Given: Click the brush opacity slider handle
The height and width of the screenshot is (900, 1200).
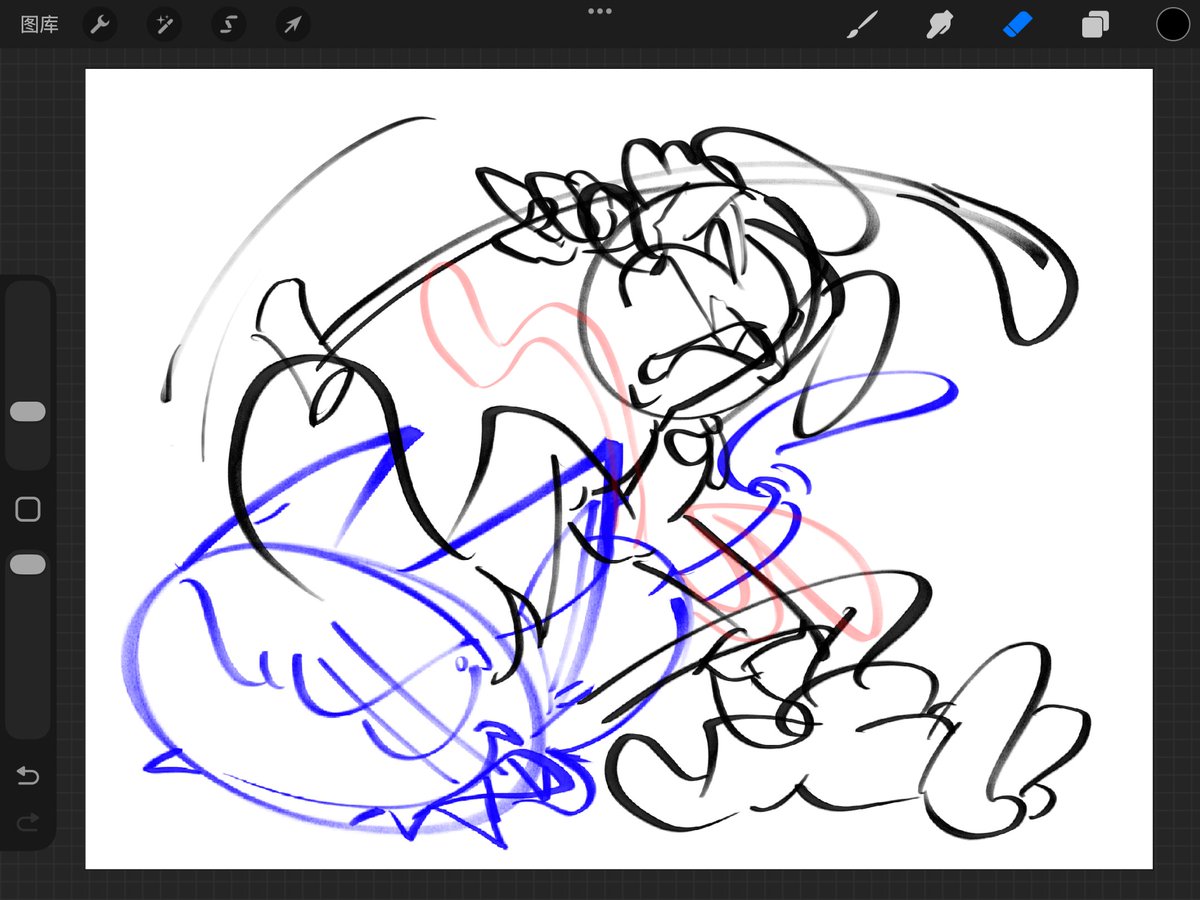Looking at the screenshot, I should pos(28,565).
